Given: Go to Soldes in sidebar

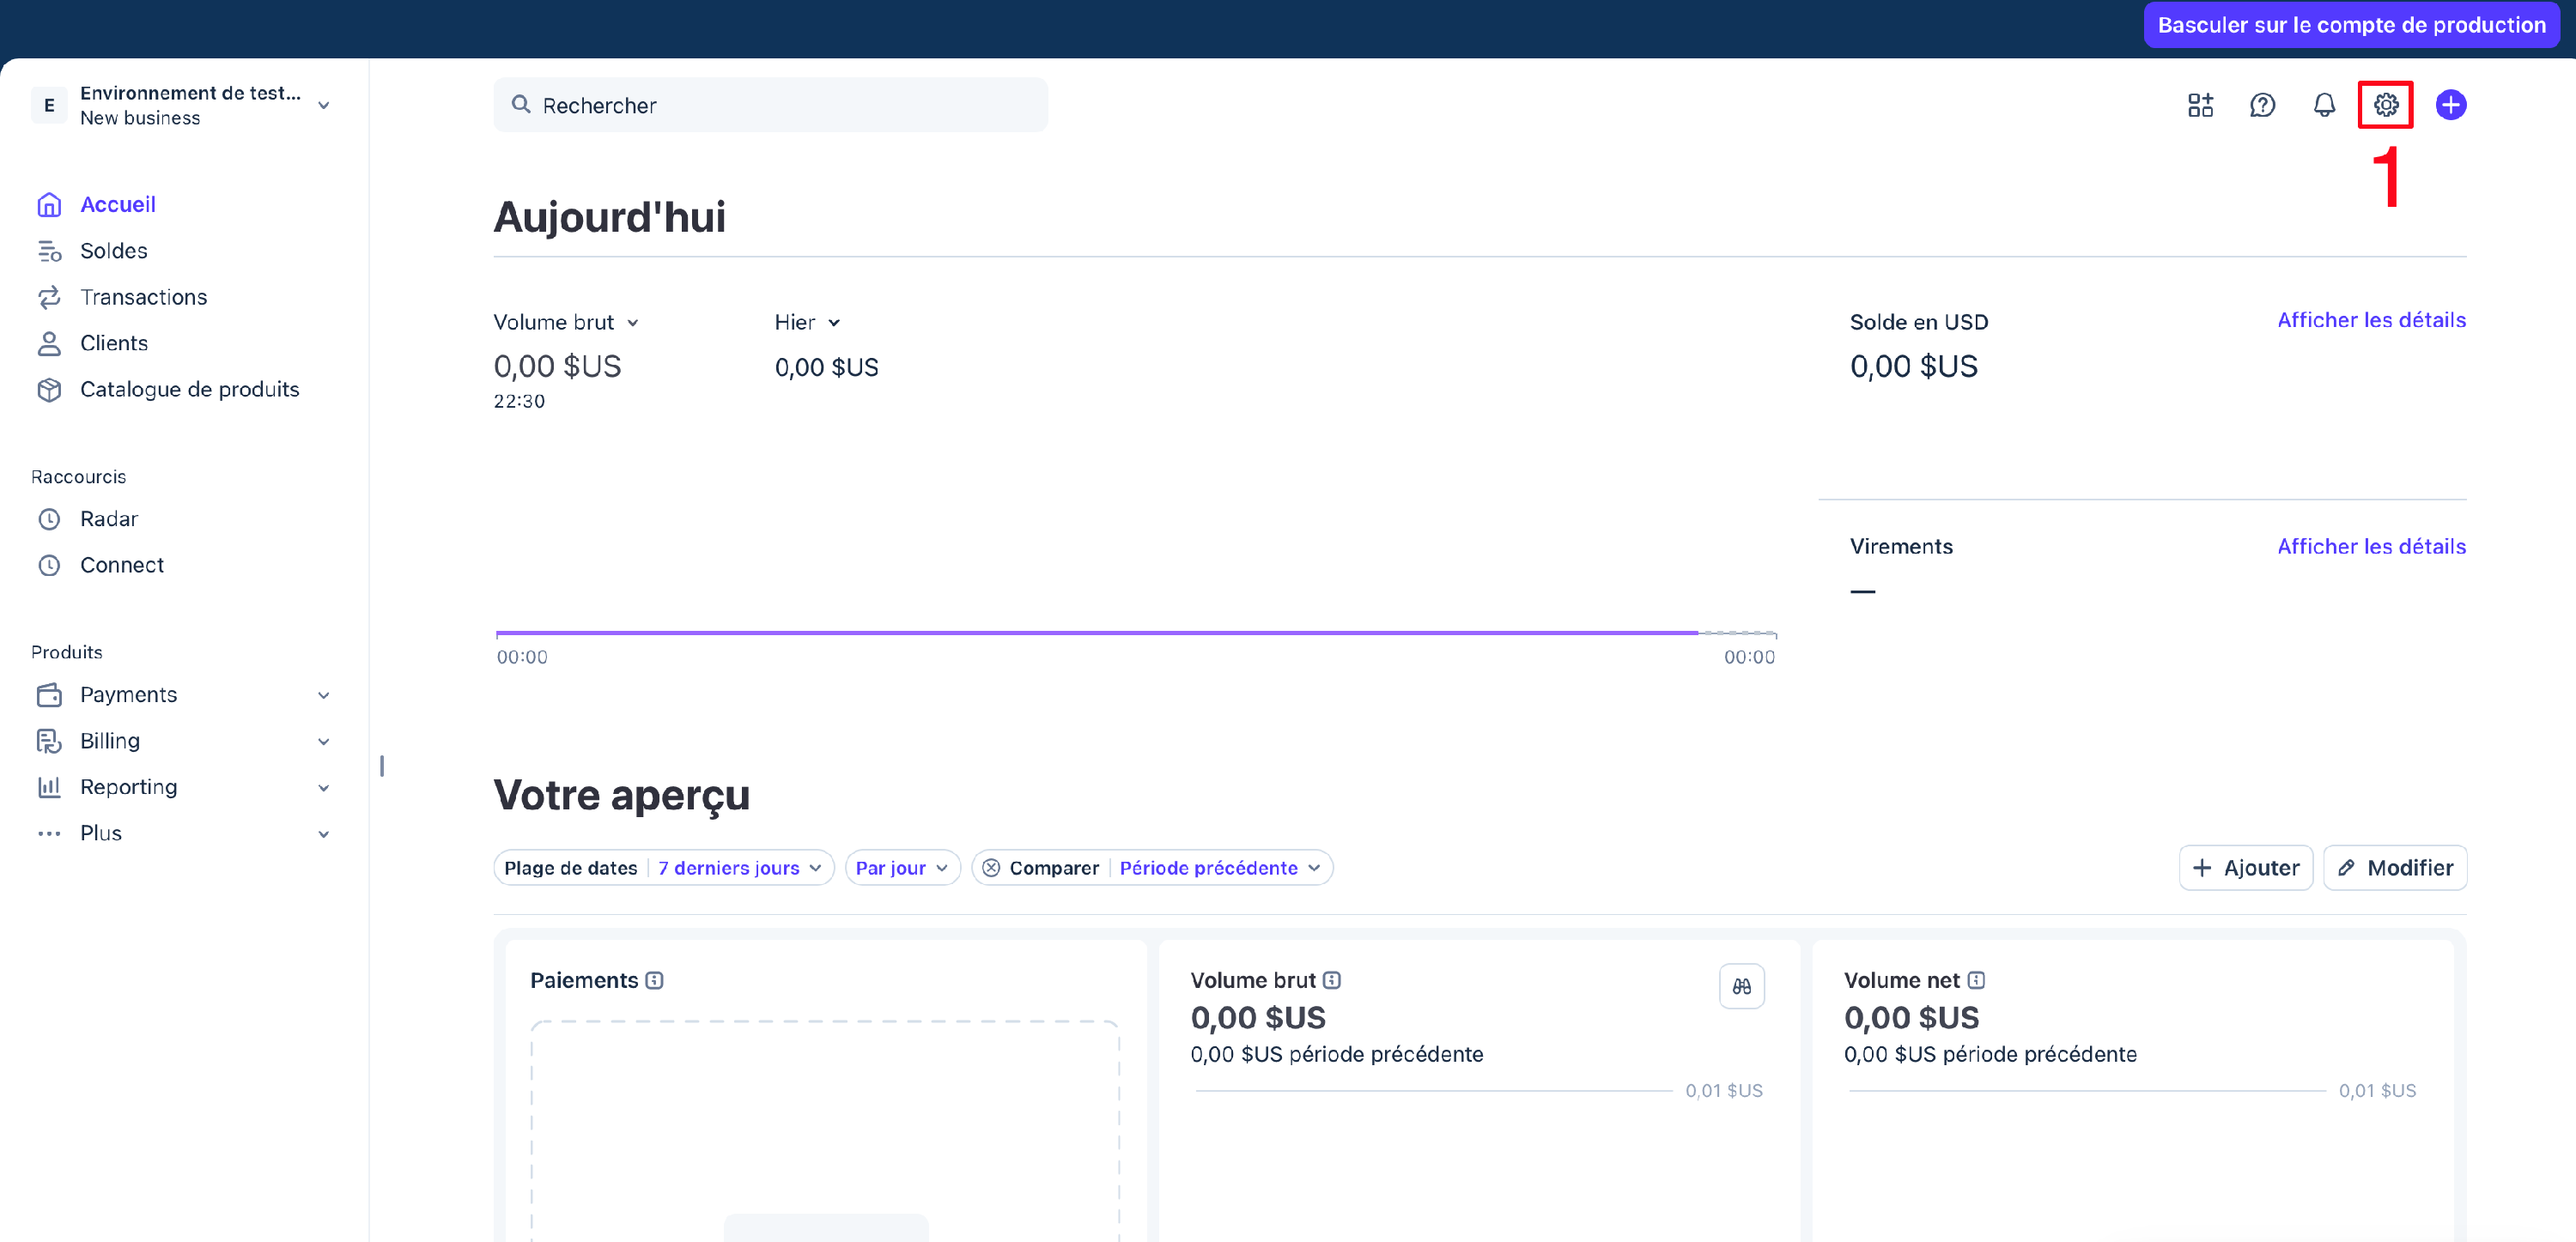Looking at the screenshot, I should tap(113, 251).
